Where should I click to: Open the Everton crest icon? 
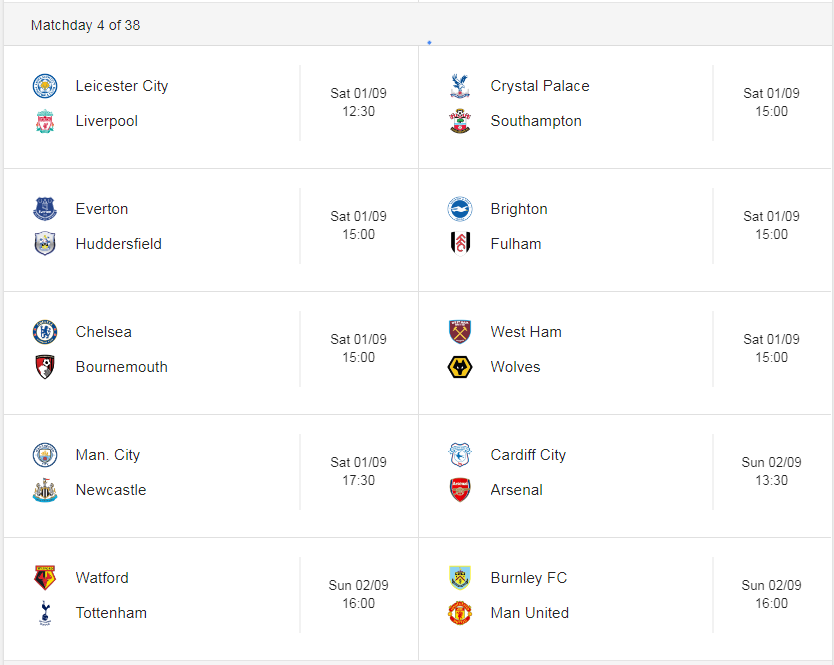coord(45,209)
